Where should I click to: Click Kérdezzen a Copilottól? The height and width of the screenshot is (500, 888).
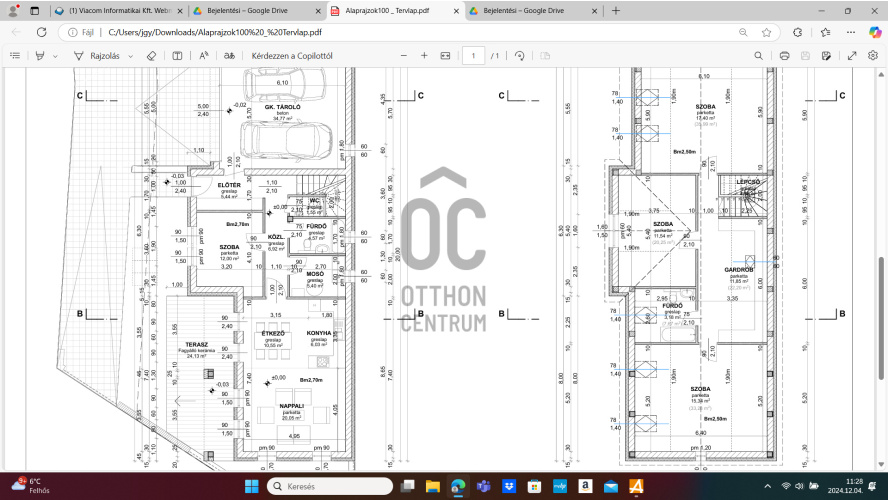[x=292, y=55]
